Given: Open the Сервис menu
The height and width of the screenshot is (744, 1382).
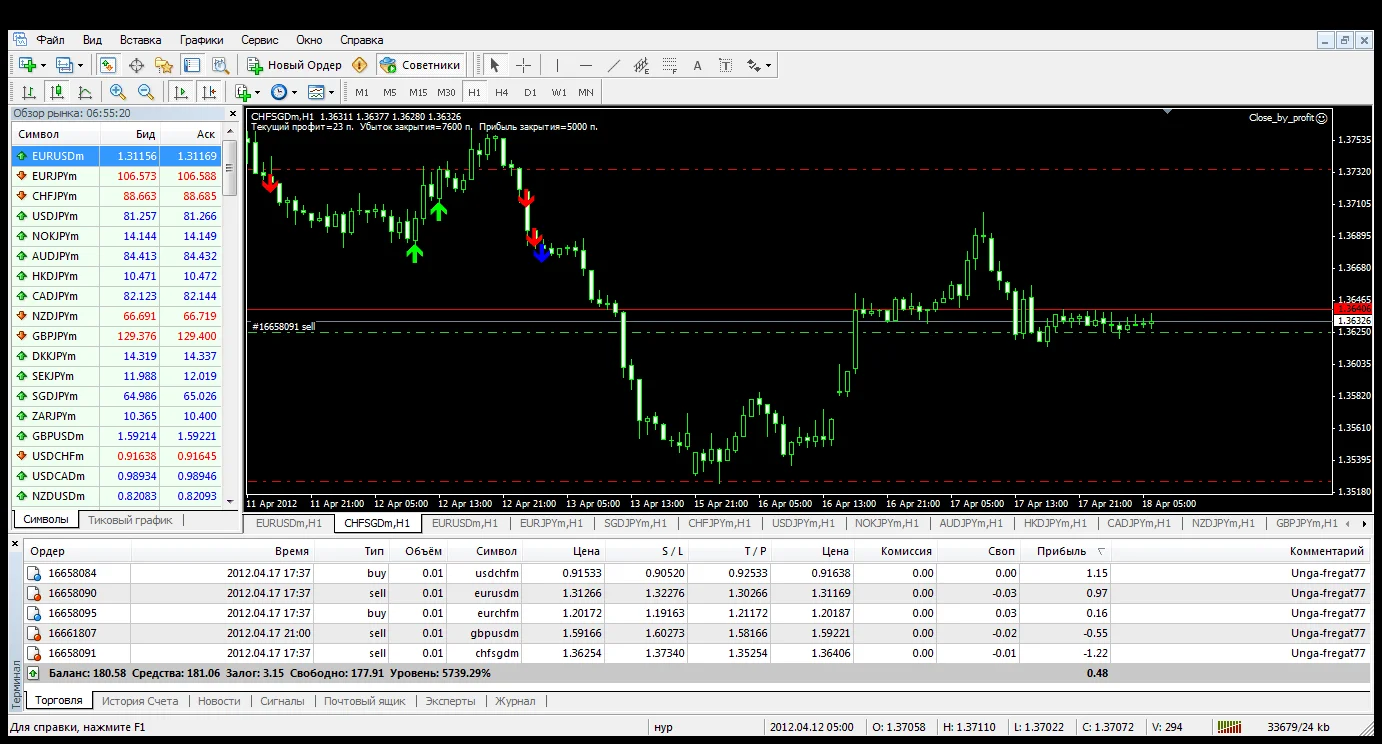Looking at the screenshot, I should (259, 40).
